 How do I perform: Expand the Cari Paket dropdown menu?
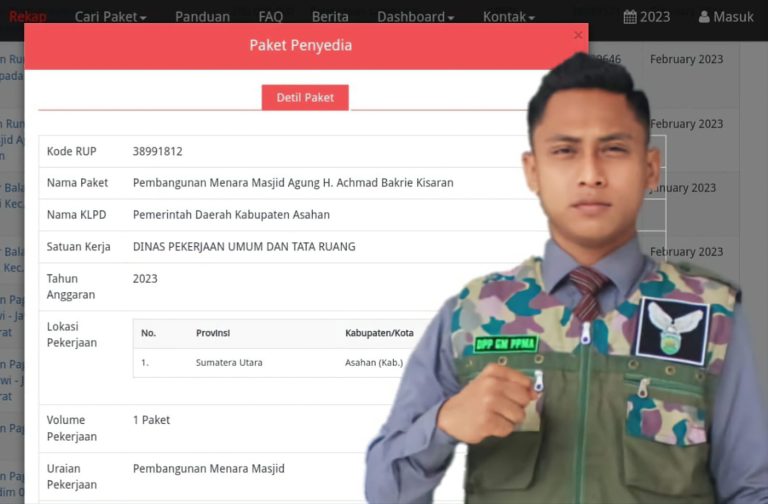(x=110, y=17)
